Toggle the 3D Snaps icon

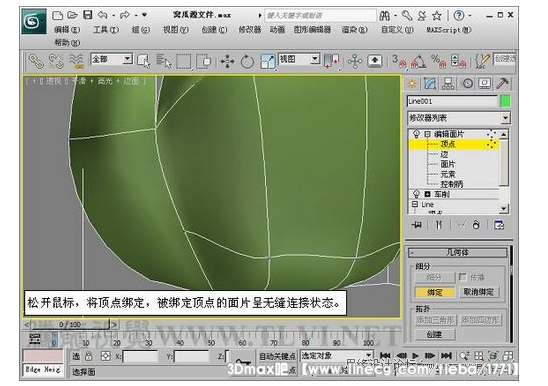[399, 61]
